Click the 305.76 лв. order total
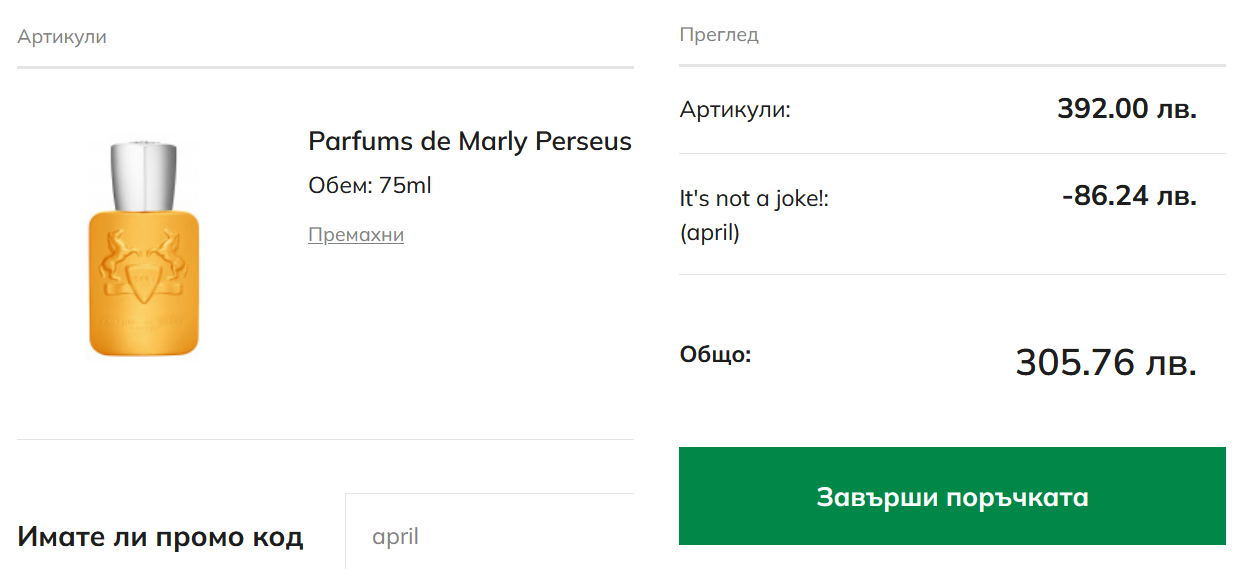This screenshot has width=1238, height=569. 1105,363
